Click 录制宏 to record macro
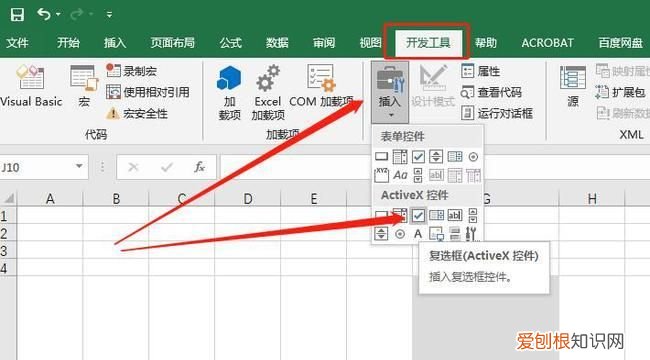 coord(131,71)
